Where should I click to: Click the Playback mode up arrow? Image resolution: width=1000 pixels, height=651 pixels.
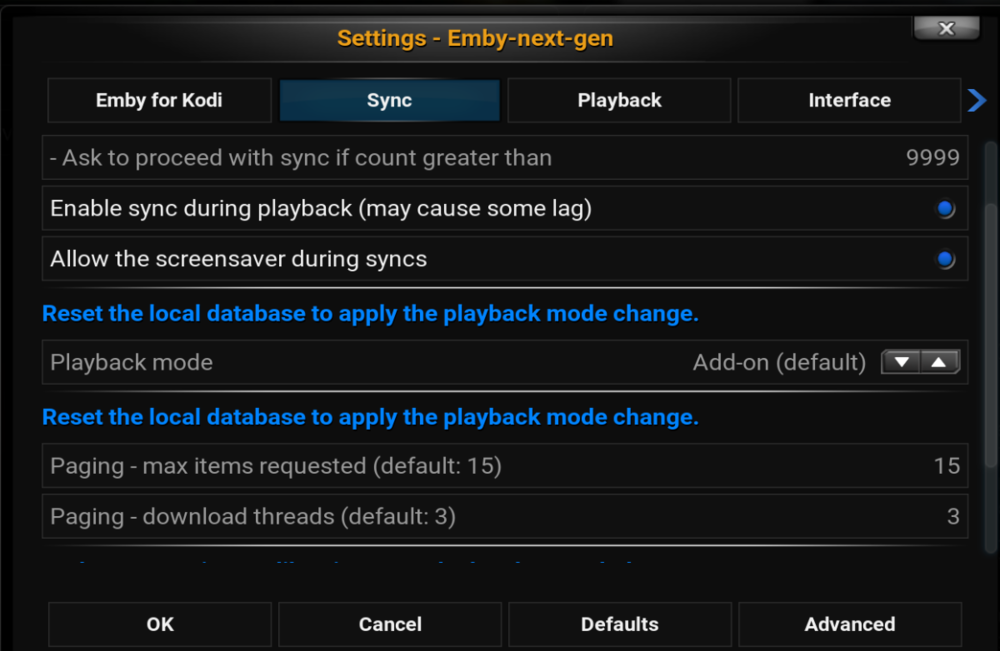[938, 362]
